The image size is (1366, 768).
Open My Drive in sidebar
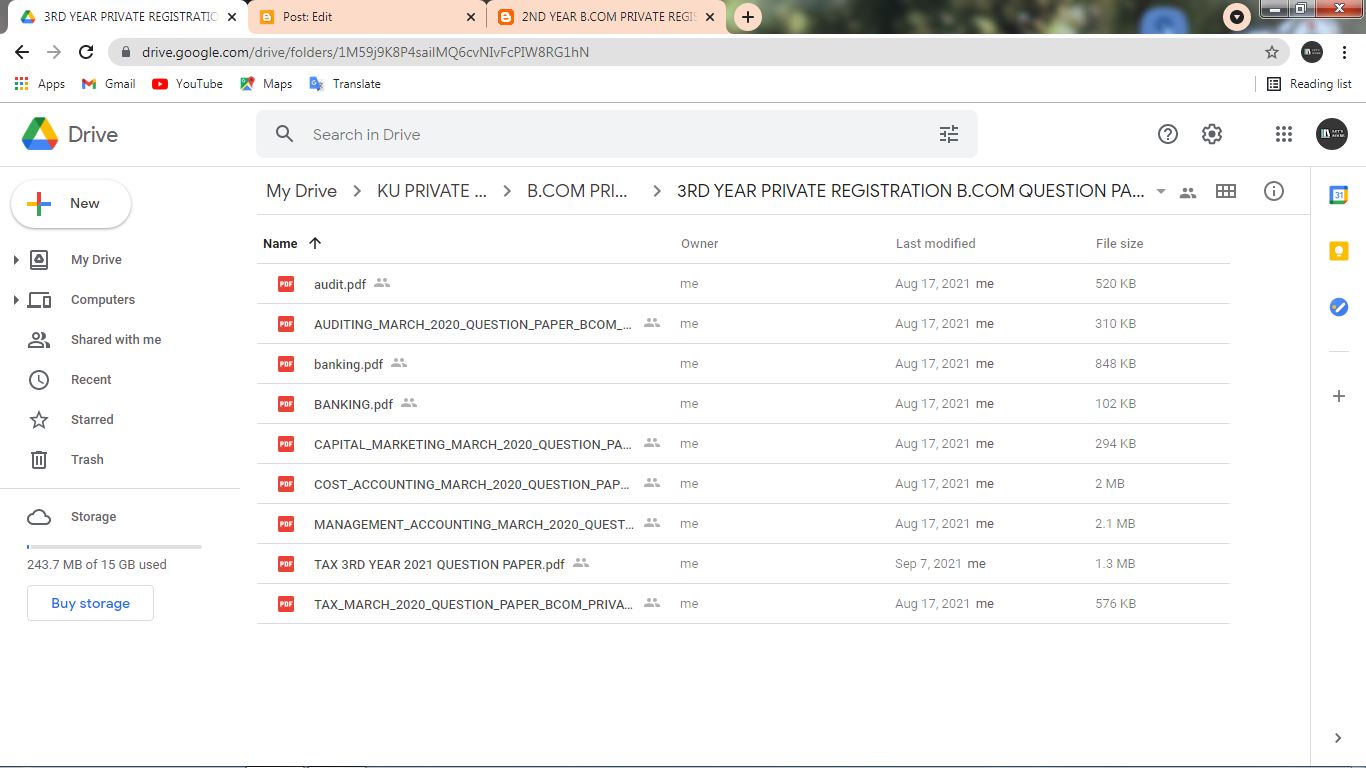pyautogui.click(x=96, y=260)
